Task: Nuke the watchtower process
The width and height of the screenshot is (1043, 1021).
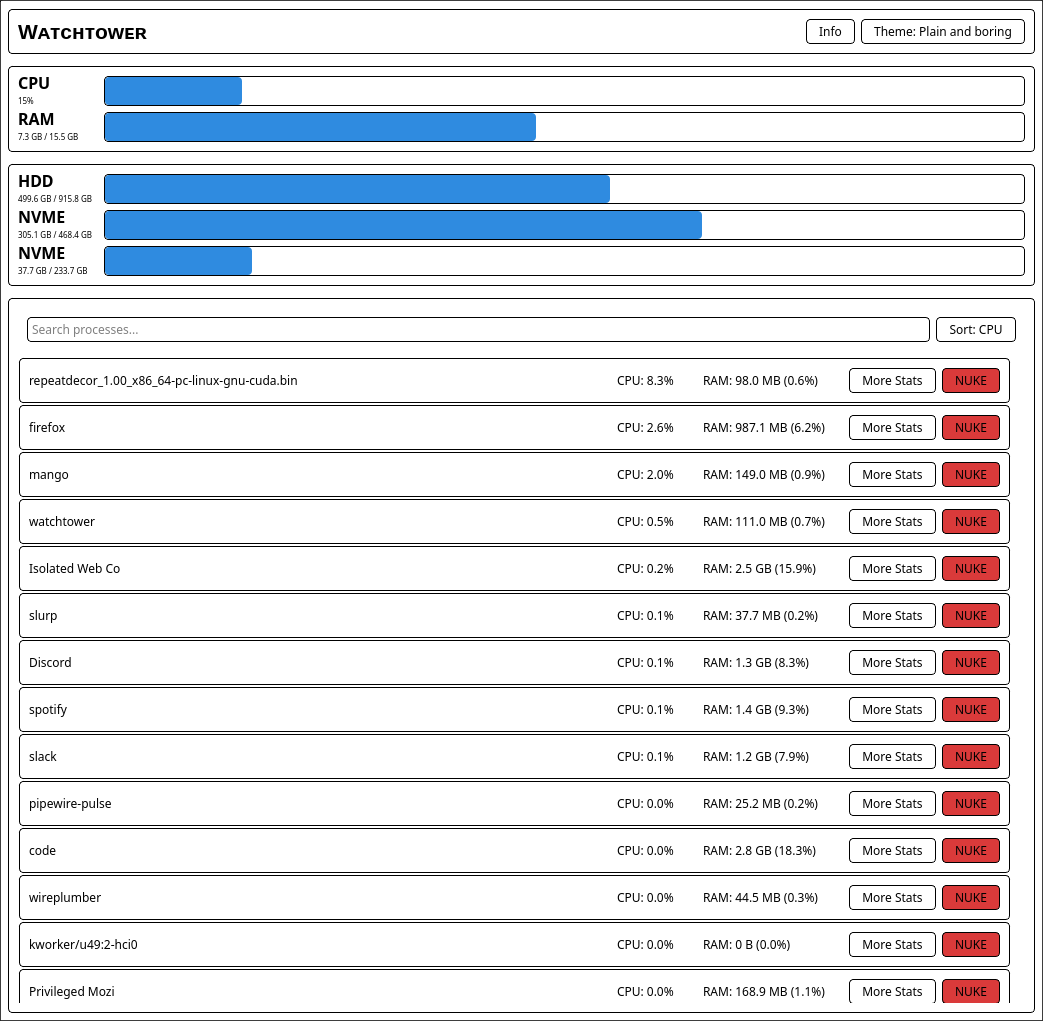Action: tap(970, 522)
